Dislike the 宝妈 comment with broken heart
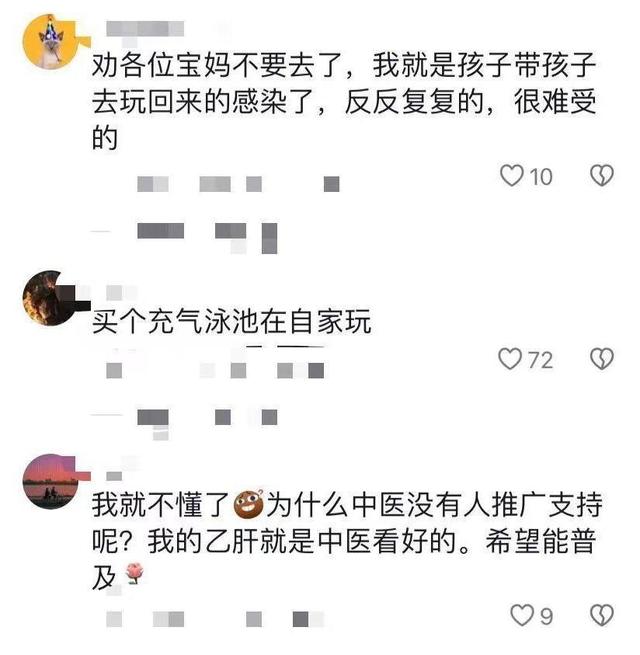This screenshot has width=640, height=655. (x=602, y=175)
